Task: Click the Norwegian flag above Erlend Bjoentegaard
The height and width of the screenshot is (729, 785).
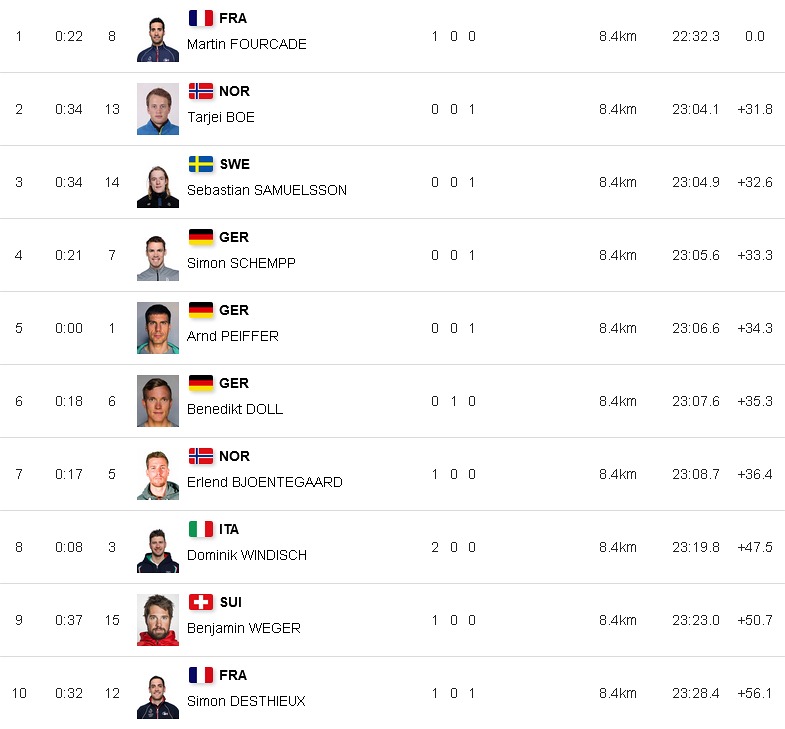Action: (x=201, y=456)
